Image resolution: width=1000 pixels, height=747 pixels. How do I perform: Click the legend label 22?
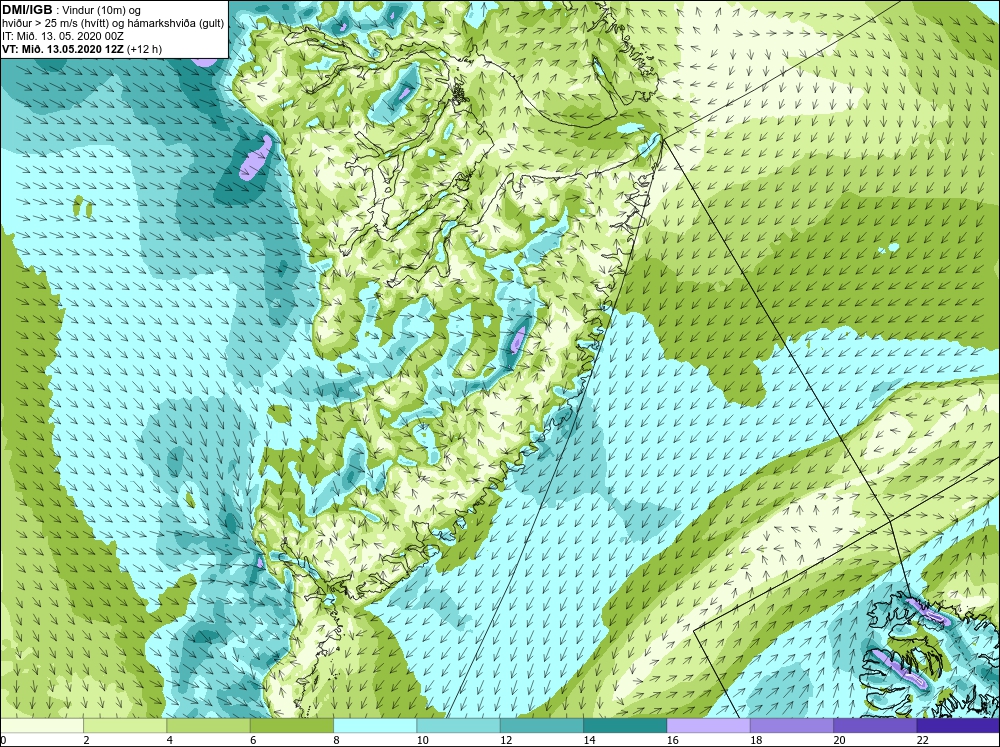click(922, 740)
